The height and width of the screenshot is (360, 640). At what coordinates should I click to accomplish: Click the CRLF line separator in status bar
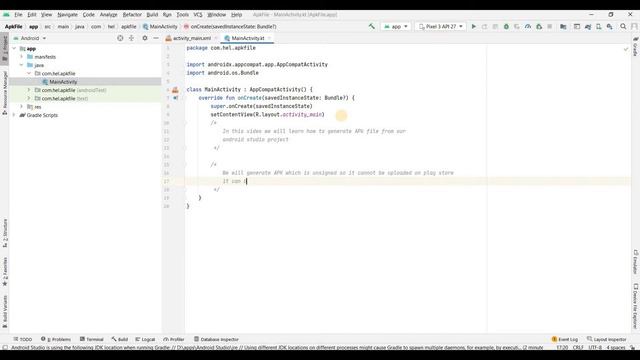tap(578, 347)
